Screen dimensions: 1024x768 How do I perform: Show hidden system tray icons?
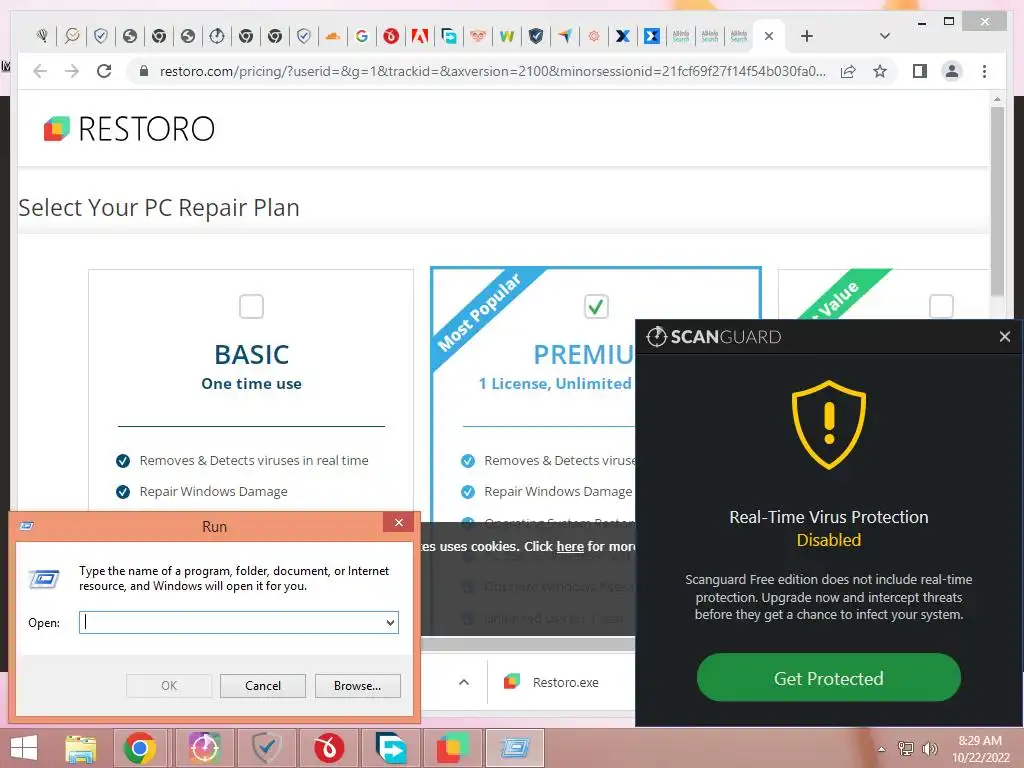click(x=882, y=749)
